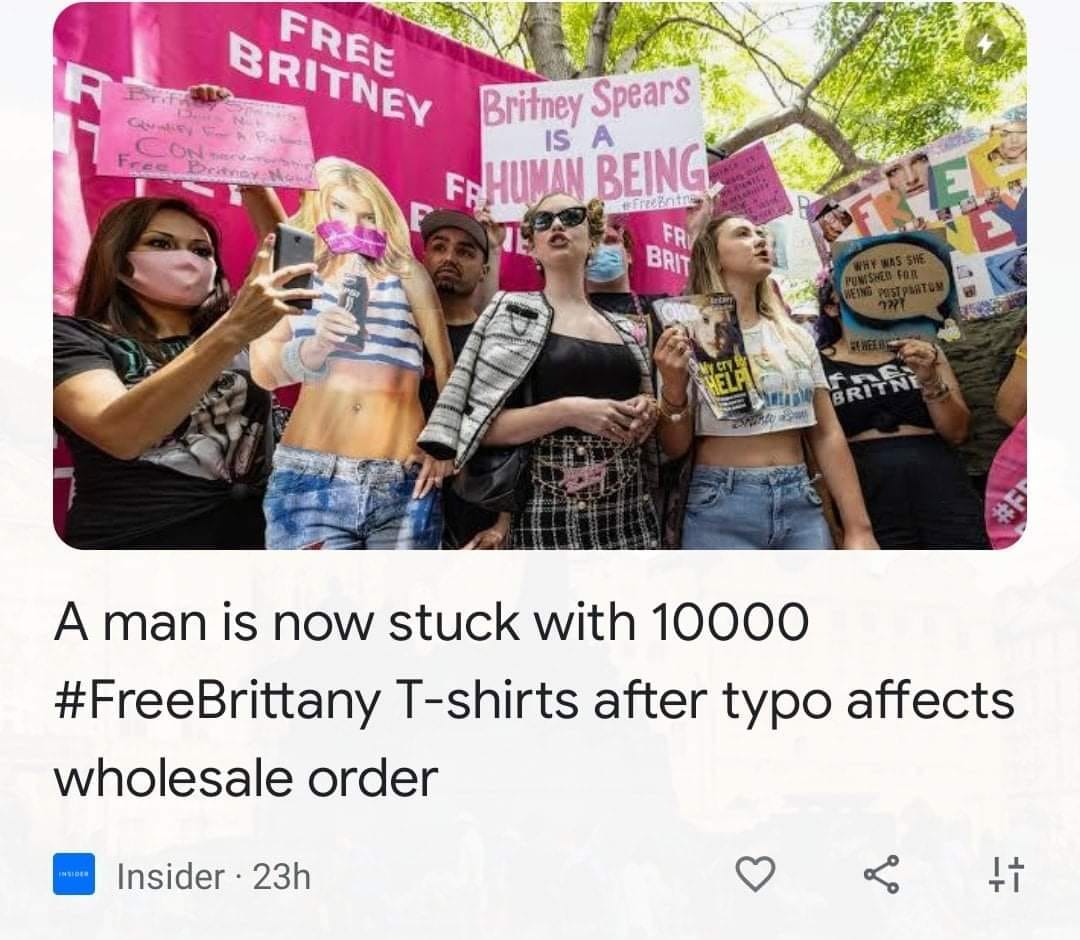Click the blue Insider logo icon
1080x940 pixels.
(x=74, y=874)
